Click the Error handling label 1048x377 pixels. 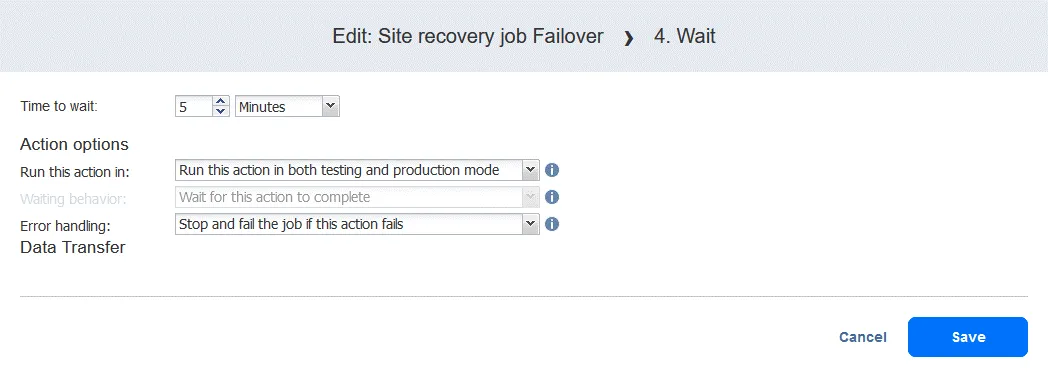pos(65,225)
